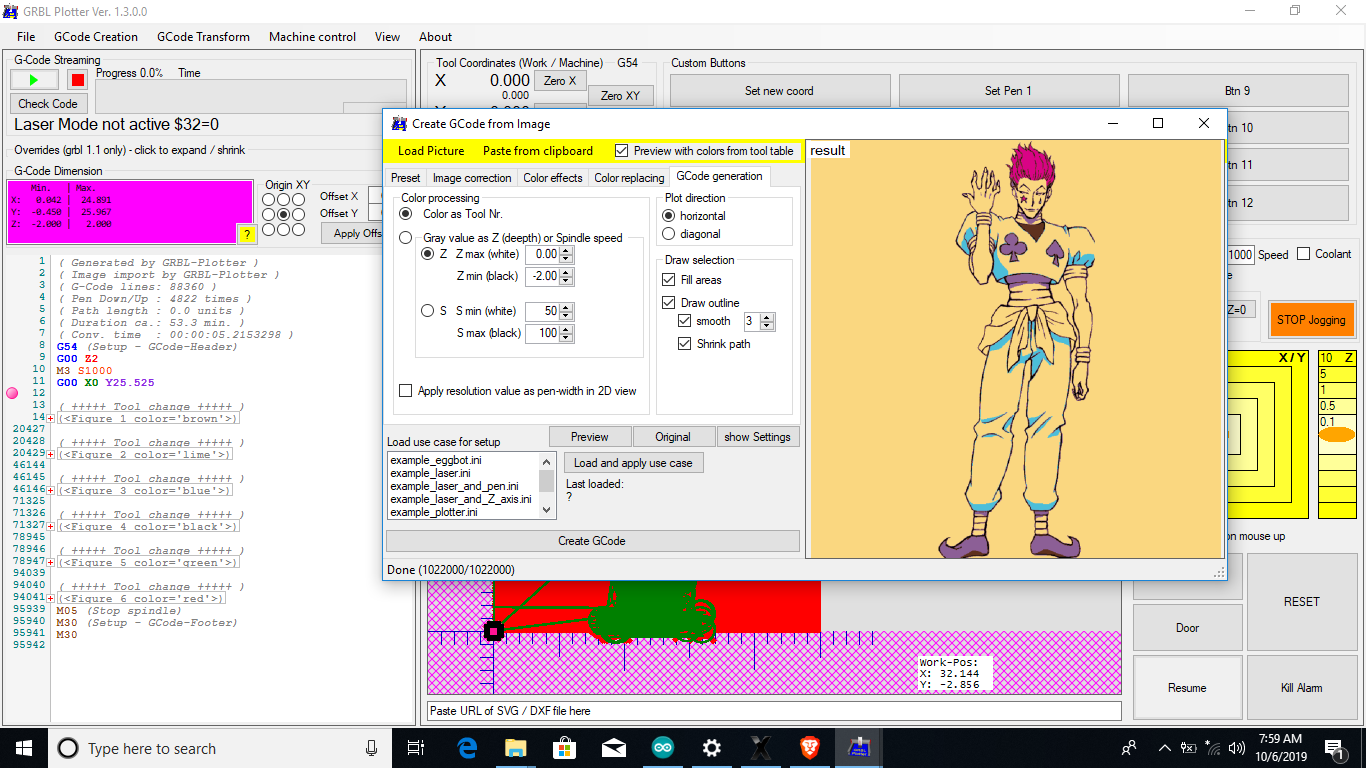Open the Machine control menu

click(x=312, y=37)
